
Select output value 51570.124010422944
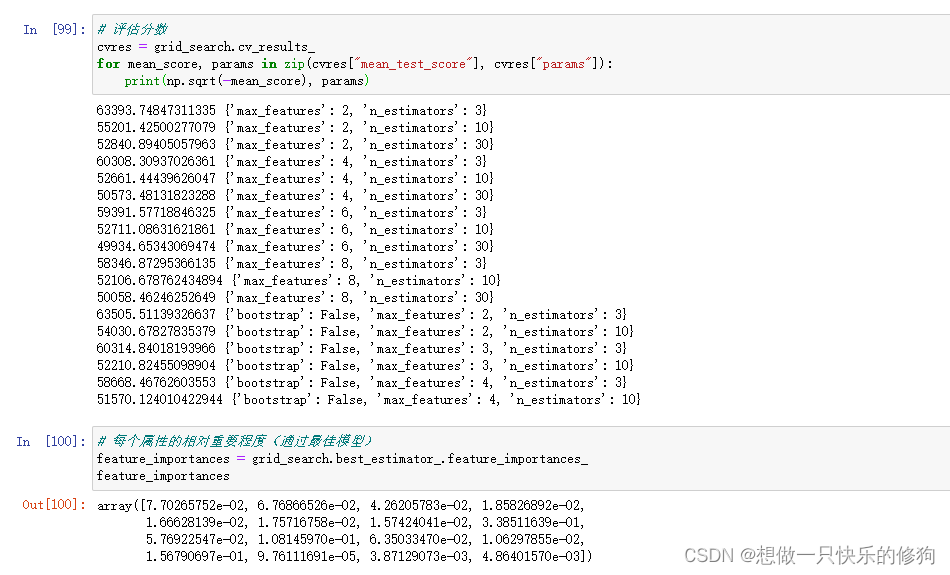159,399
